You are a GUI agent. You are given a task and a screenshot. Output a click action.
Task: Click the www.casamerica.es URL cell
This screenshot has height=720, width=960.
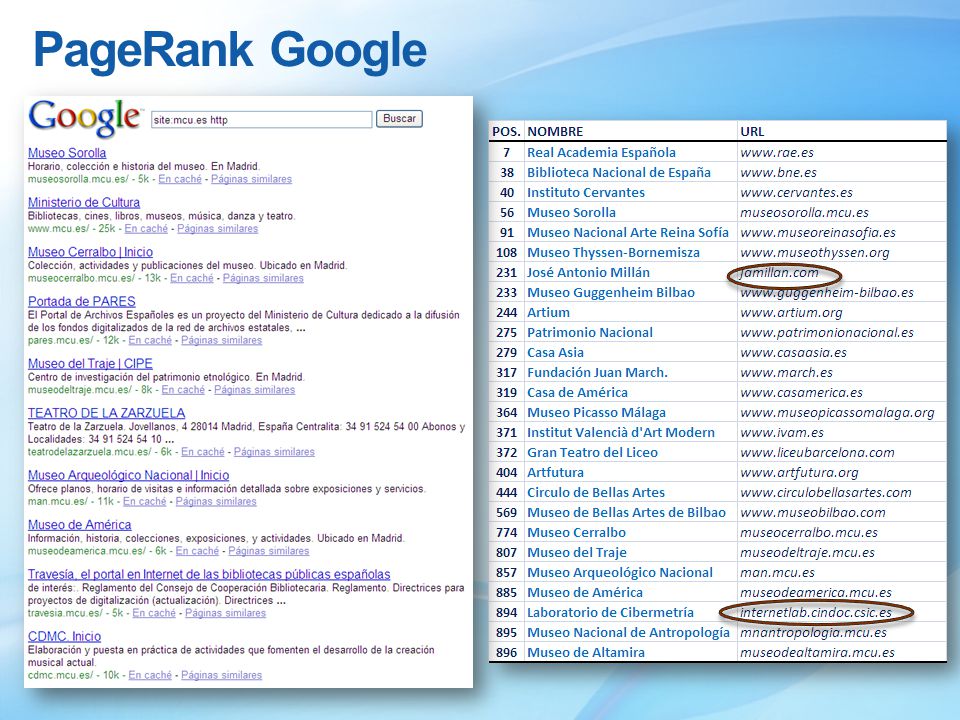click(x=801, y=392)
